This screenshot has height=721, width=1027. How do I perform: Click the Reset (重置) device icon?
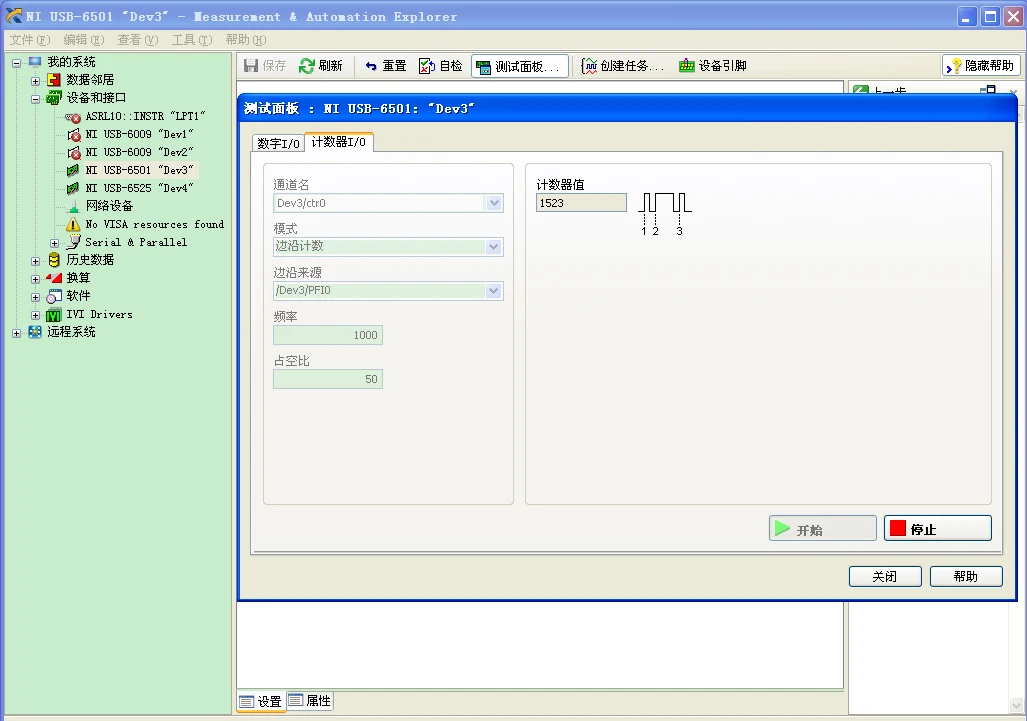[371, 65]
